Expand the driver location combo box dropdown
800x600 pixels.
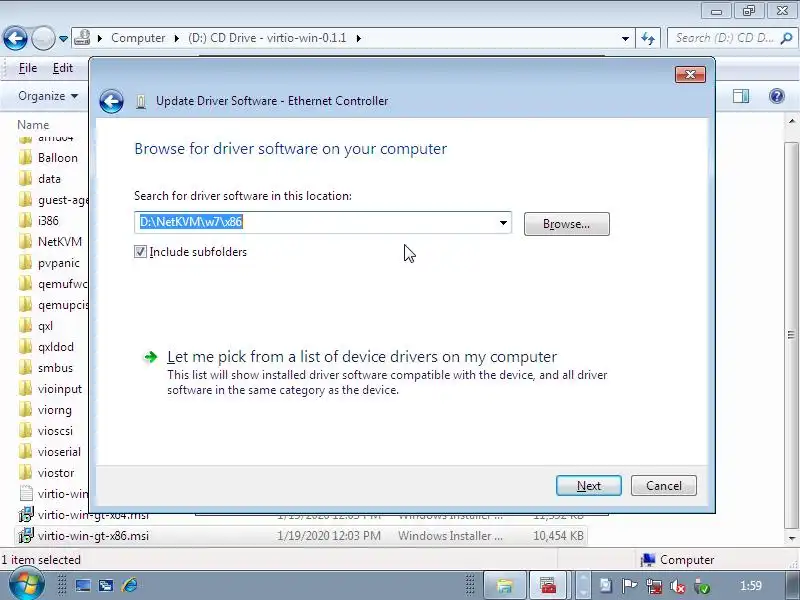(503, 222)
